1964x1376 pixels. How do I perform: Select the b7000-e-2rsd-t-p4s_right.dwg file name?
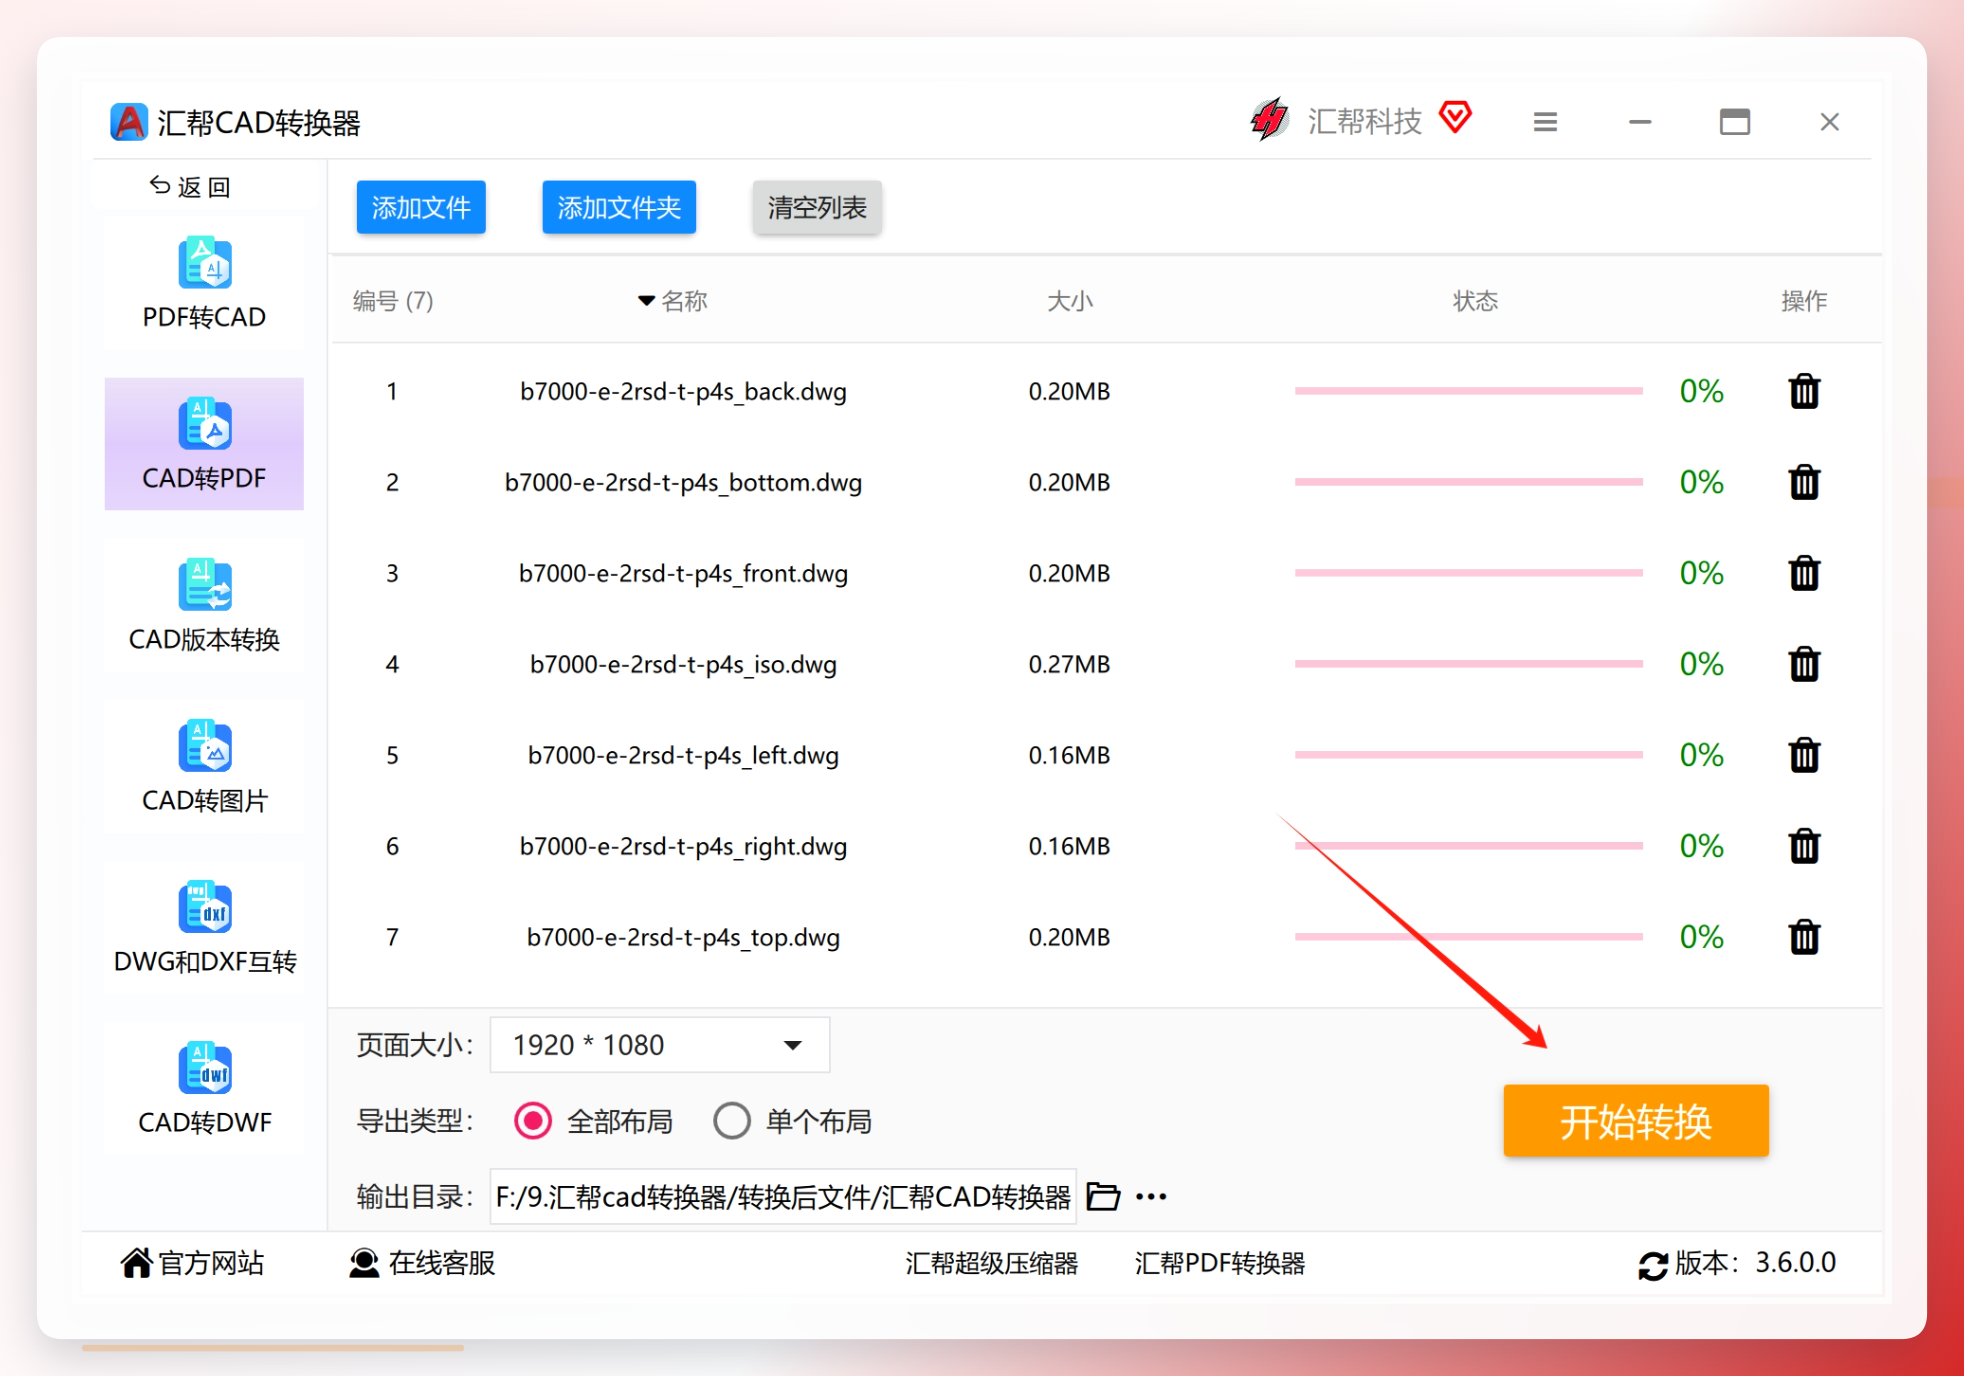click(683, 846)
